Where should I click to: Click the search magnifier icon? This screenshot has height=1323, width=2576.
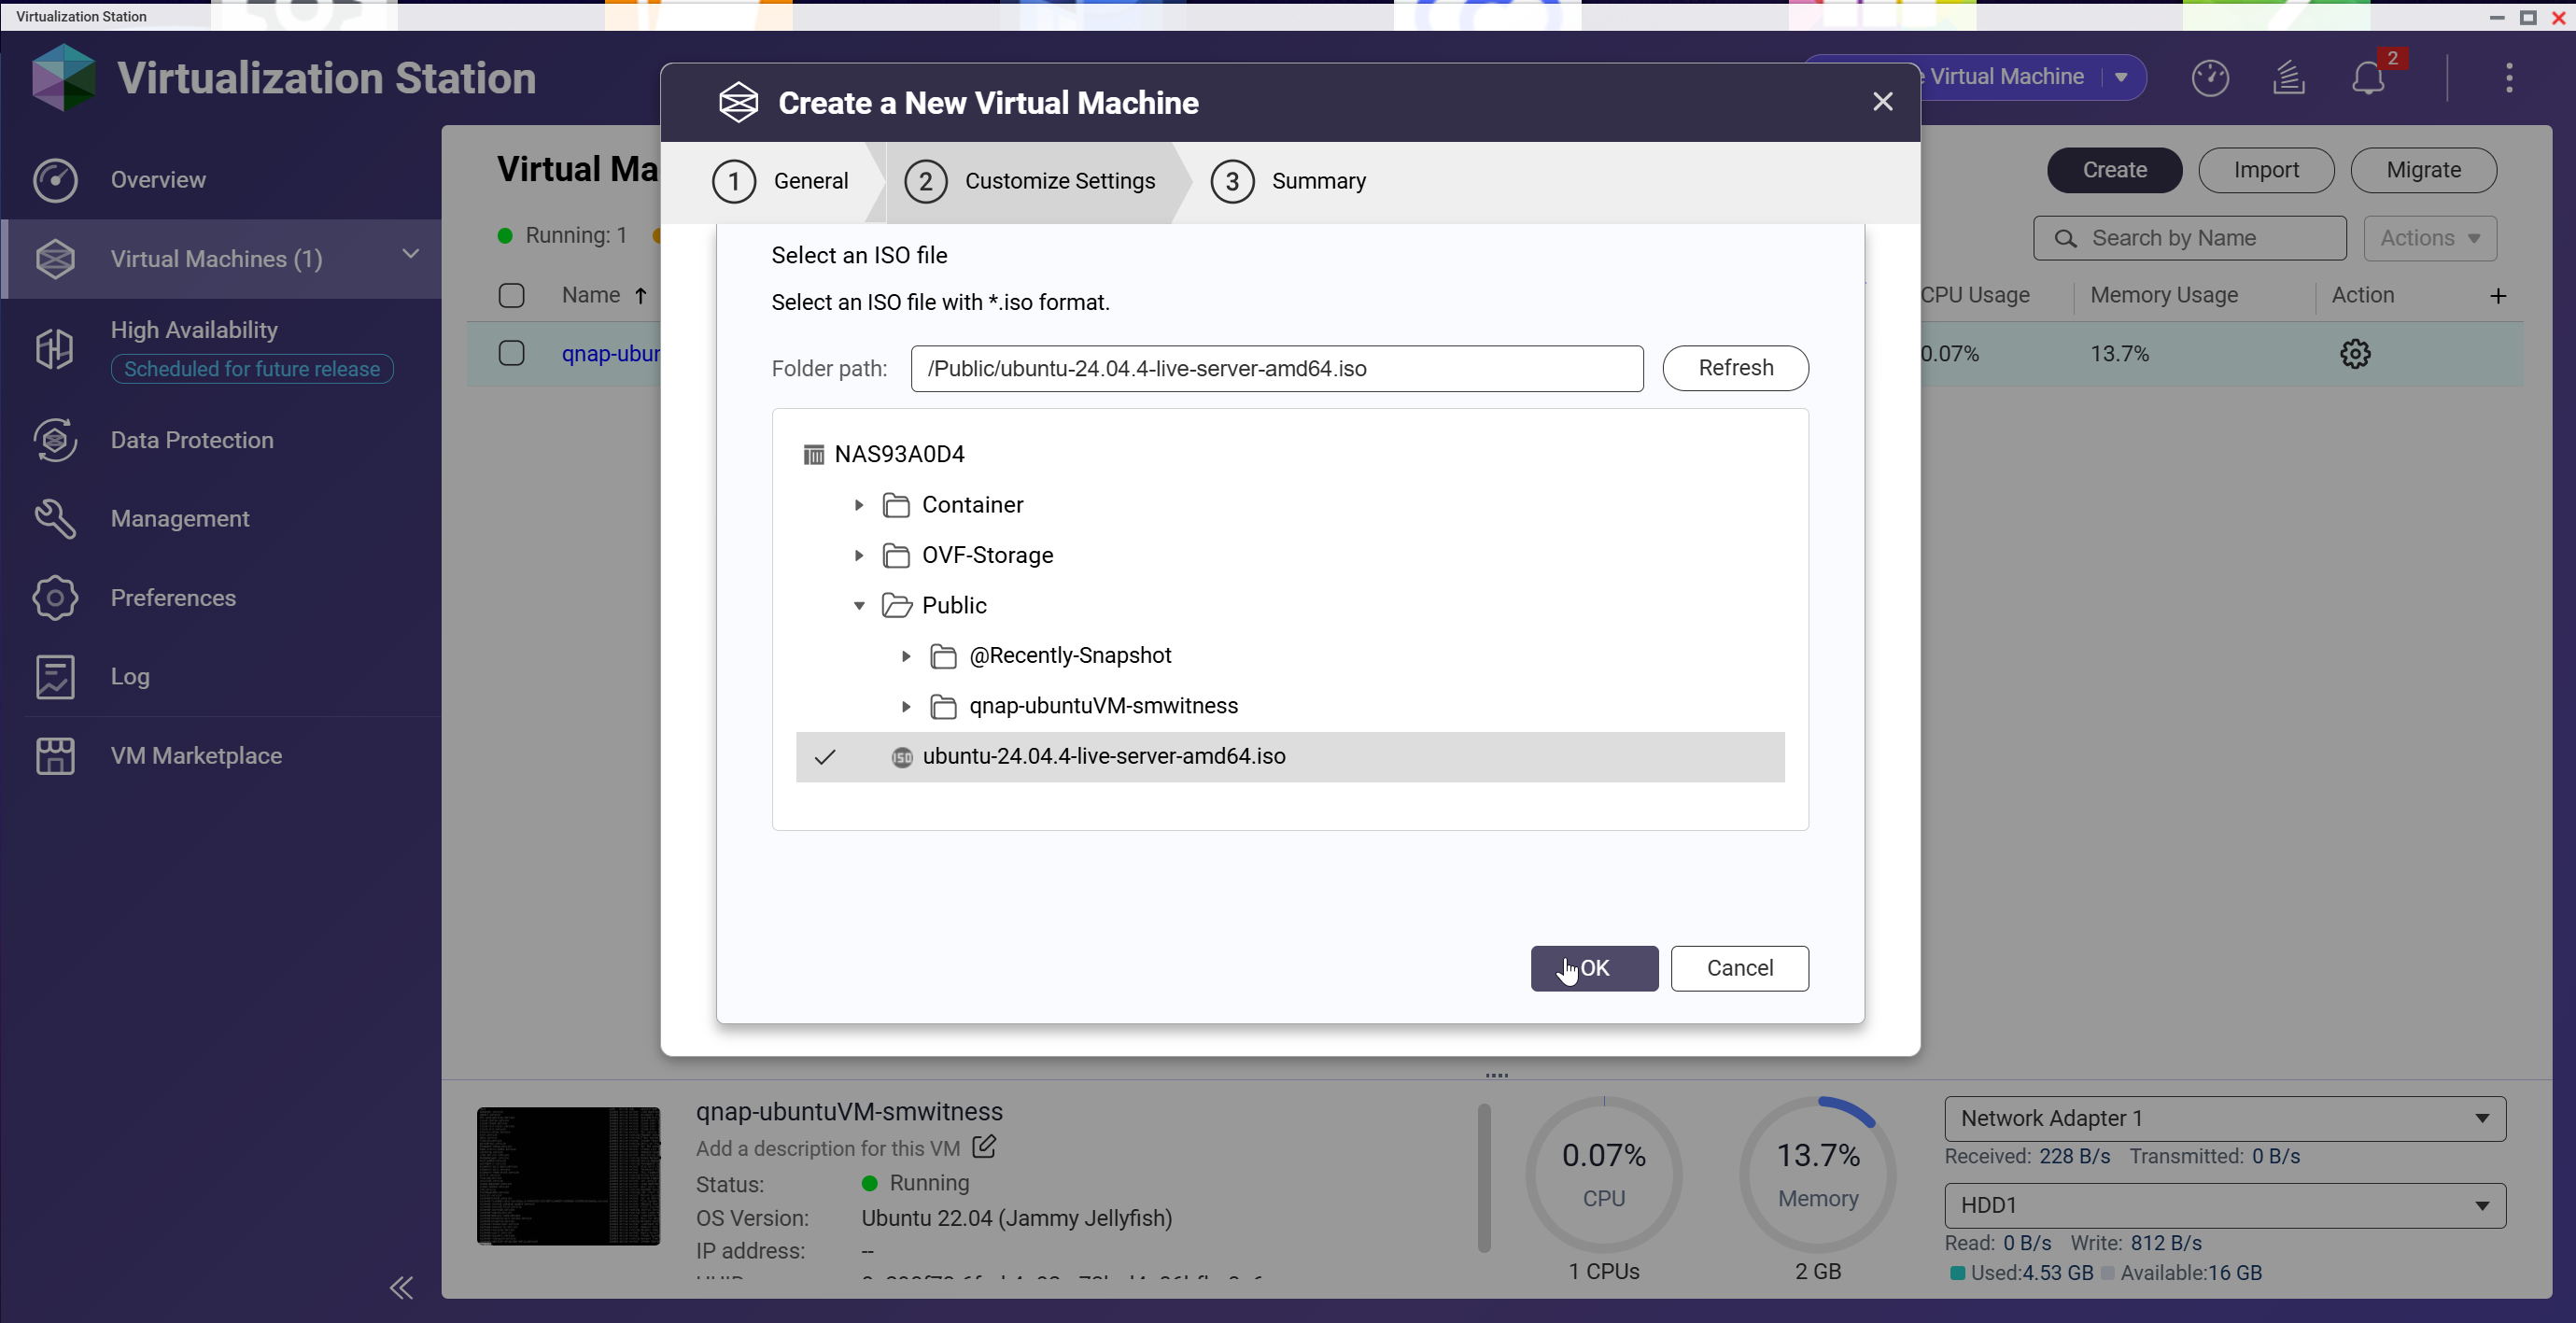[2065, 238]
